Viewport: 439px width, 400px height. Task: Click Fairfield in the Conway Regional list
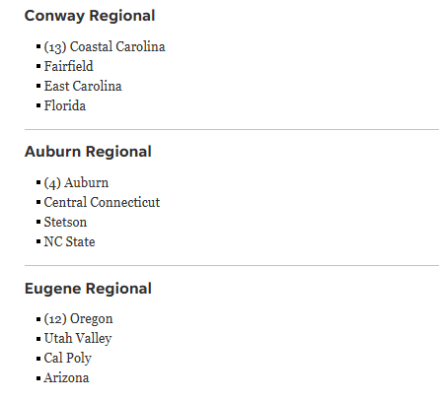pos(69,66)
